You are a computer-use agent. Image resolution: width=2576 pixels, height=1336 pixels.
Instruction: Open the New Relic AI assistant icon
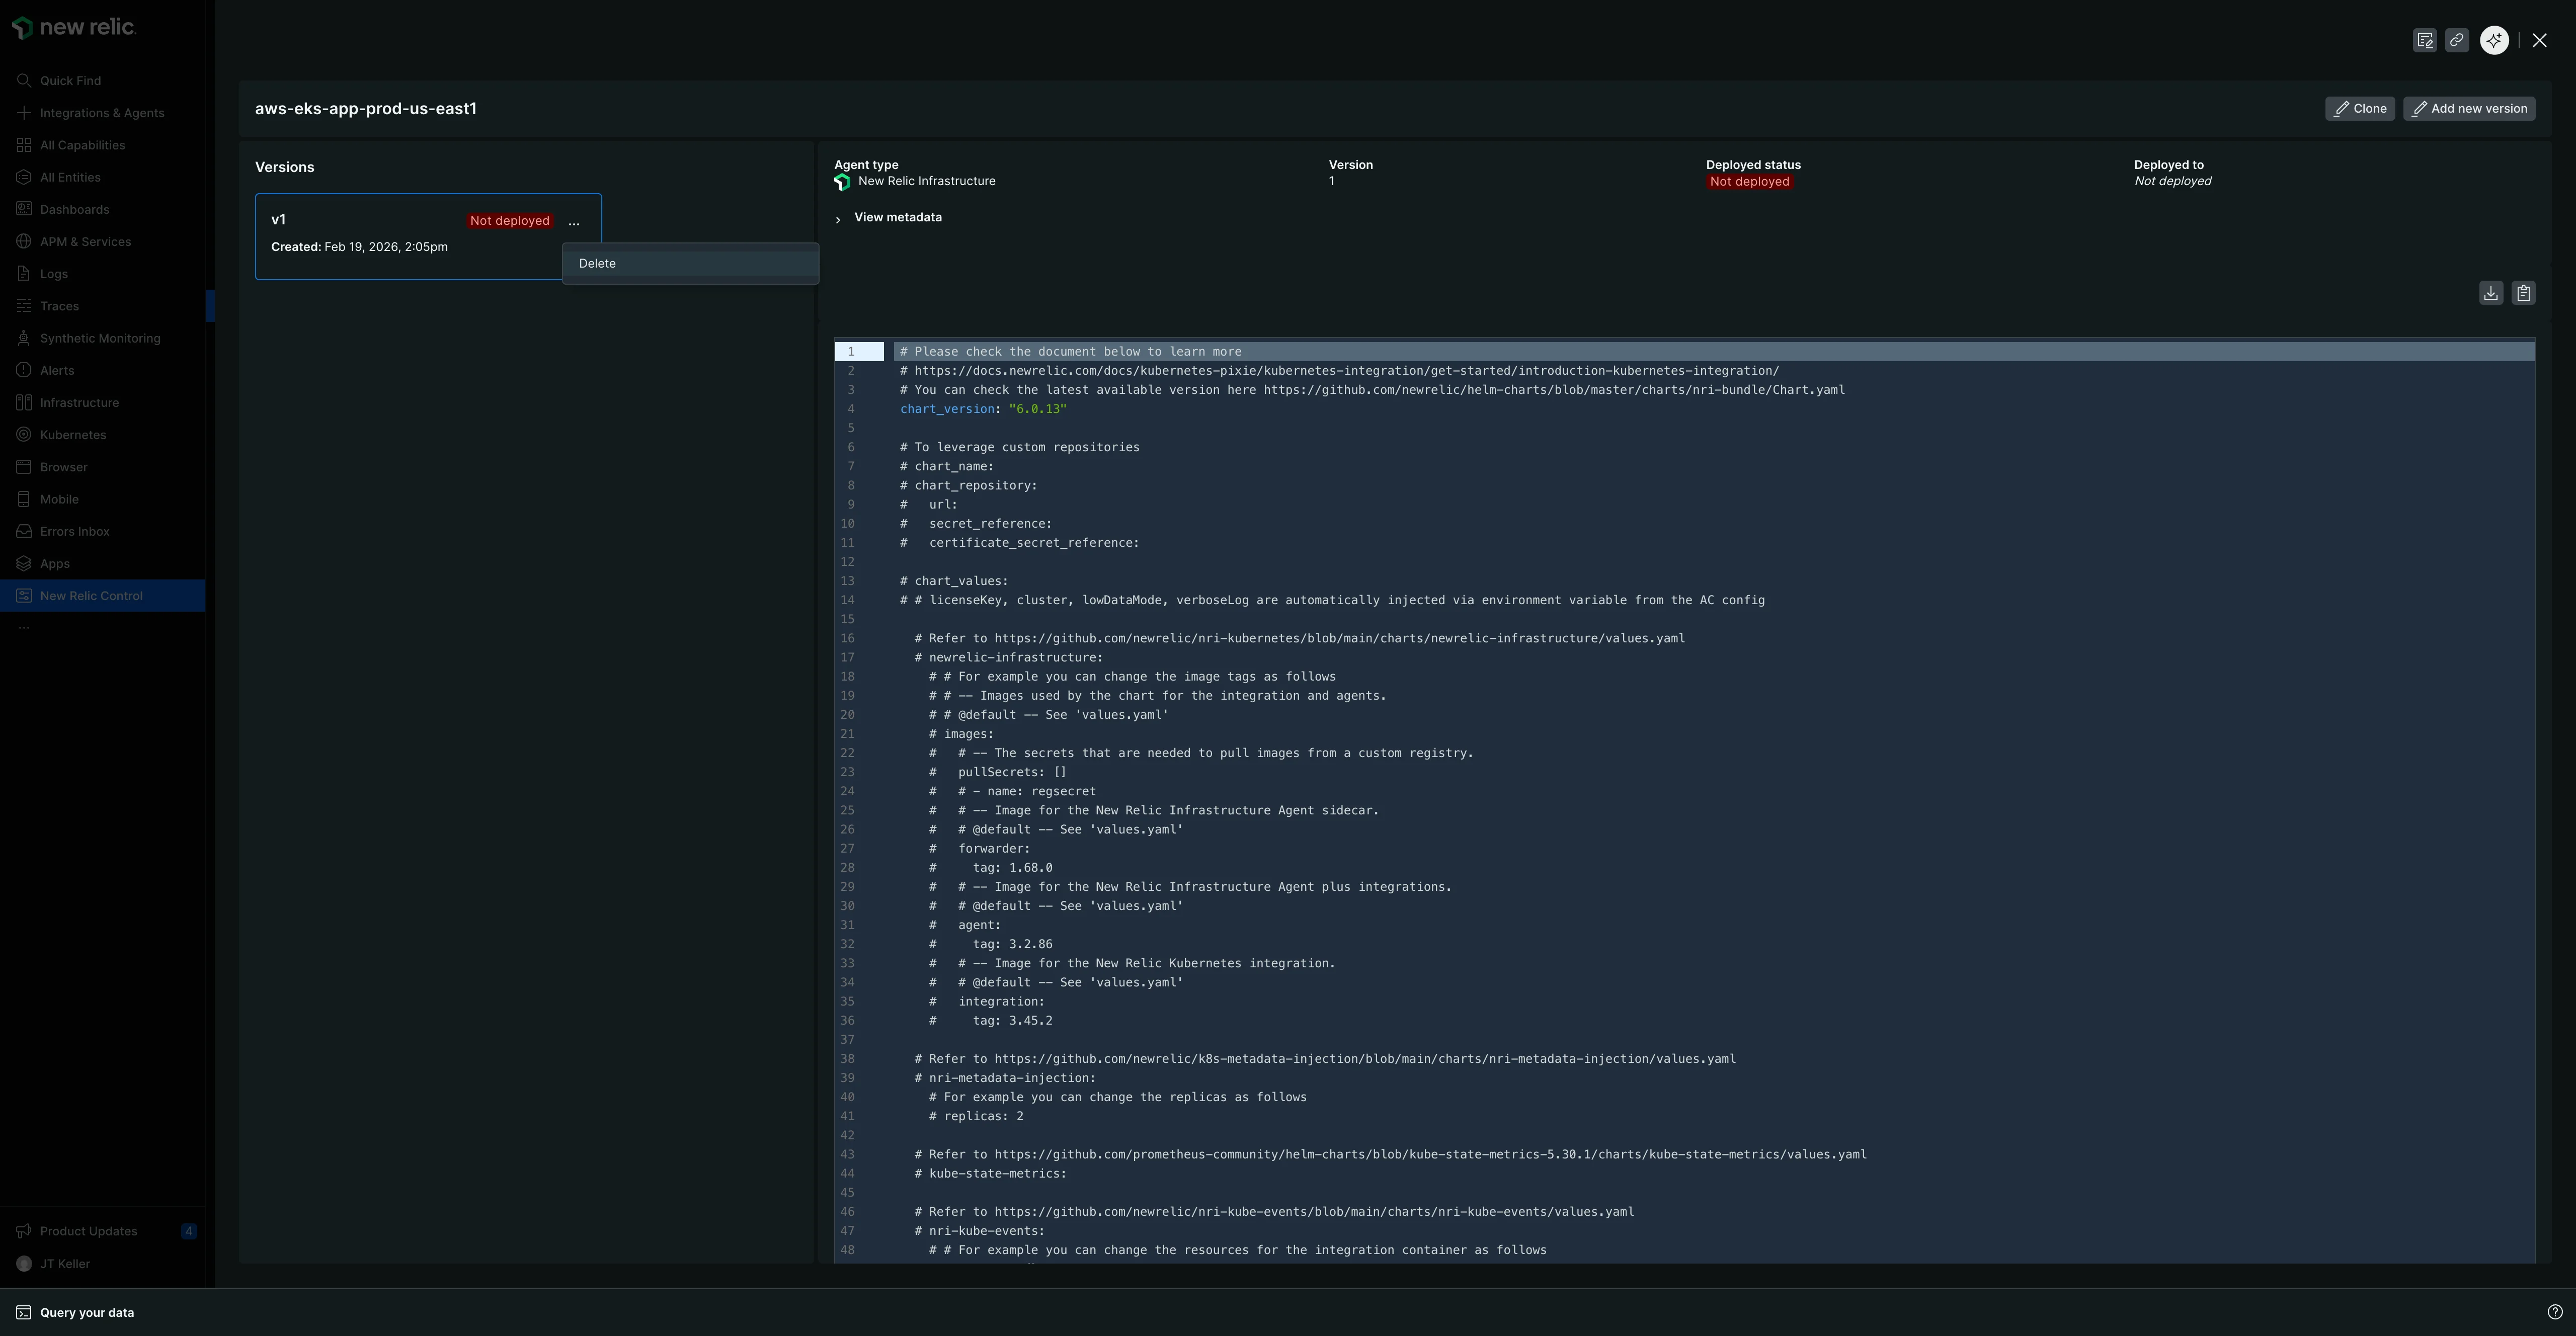2494,40
